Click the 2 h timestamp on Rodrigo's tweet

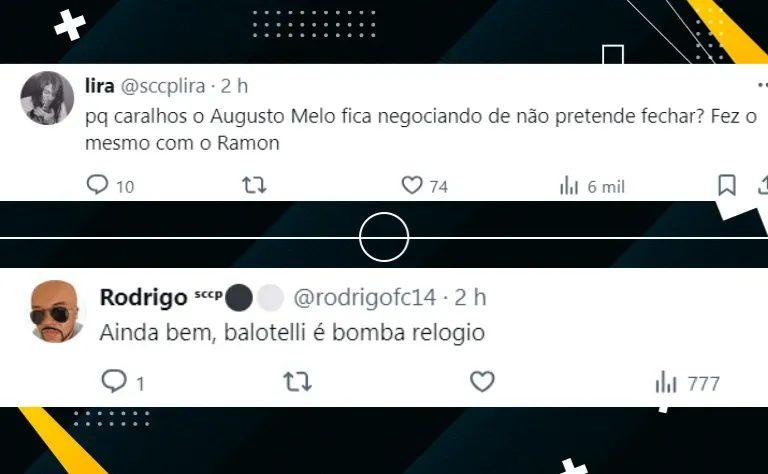click(x=470, y=297)
